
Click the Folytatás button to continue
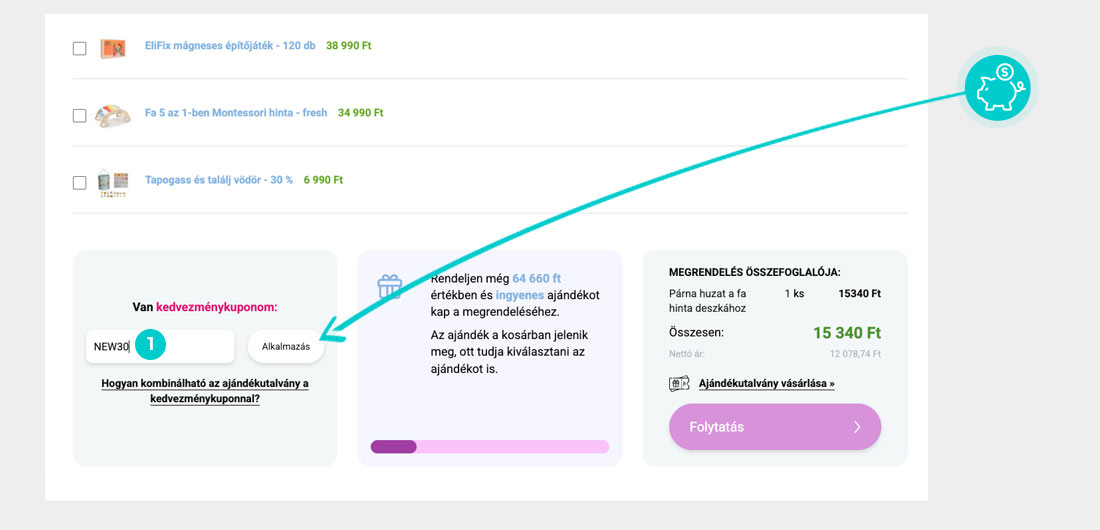point(774,427)
